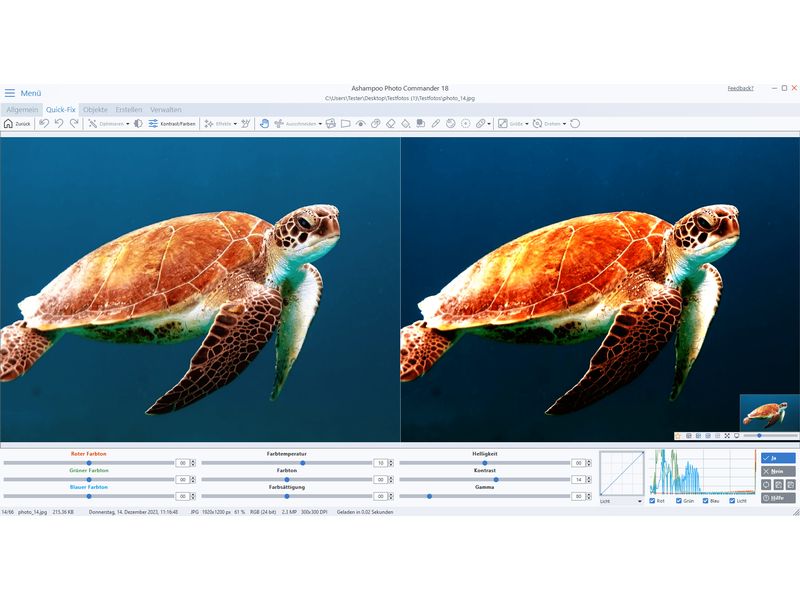800x600 pixels.
Task: Uncheck the Rot histogram channel
Action: coord(652,501)
